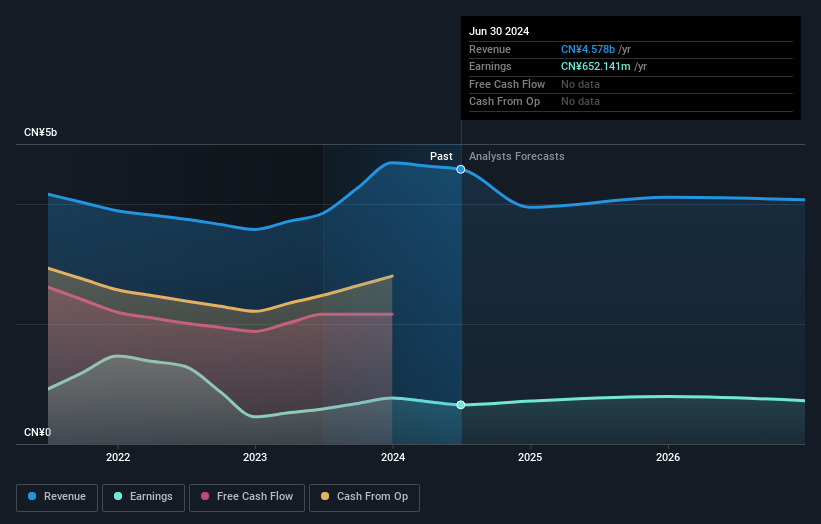This screenshot has height=524, width=821.
Task: Click the orange Cash From Op legend dot
Action: (x=325, y=496)
